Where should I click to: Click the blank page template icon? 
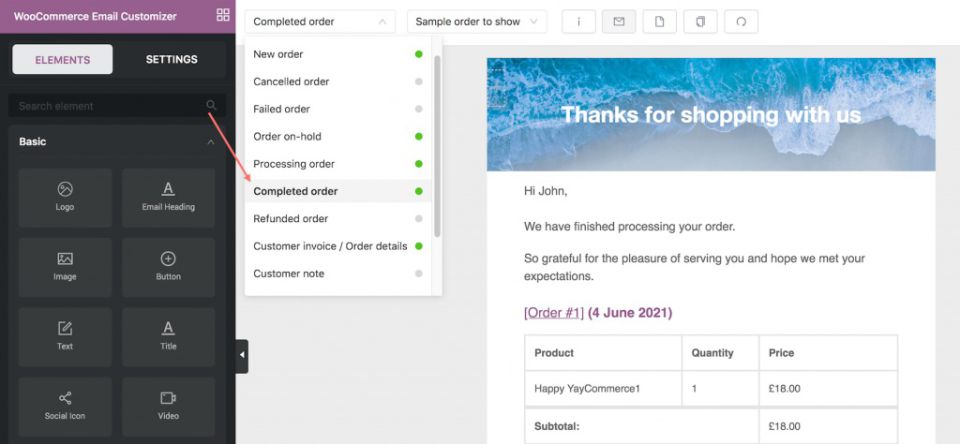click(660, 21)
